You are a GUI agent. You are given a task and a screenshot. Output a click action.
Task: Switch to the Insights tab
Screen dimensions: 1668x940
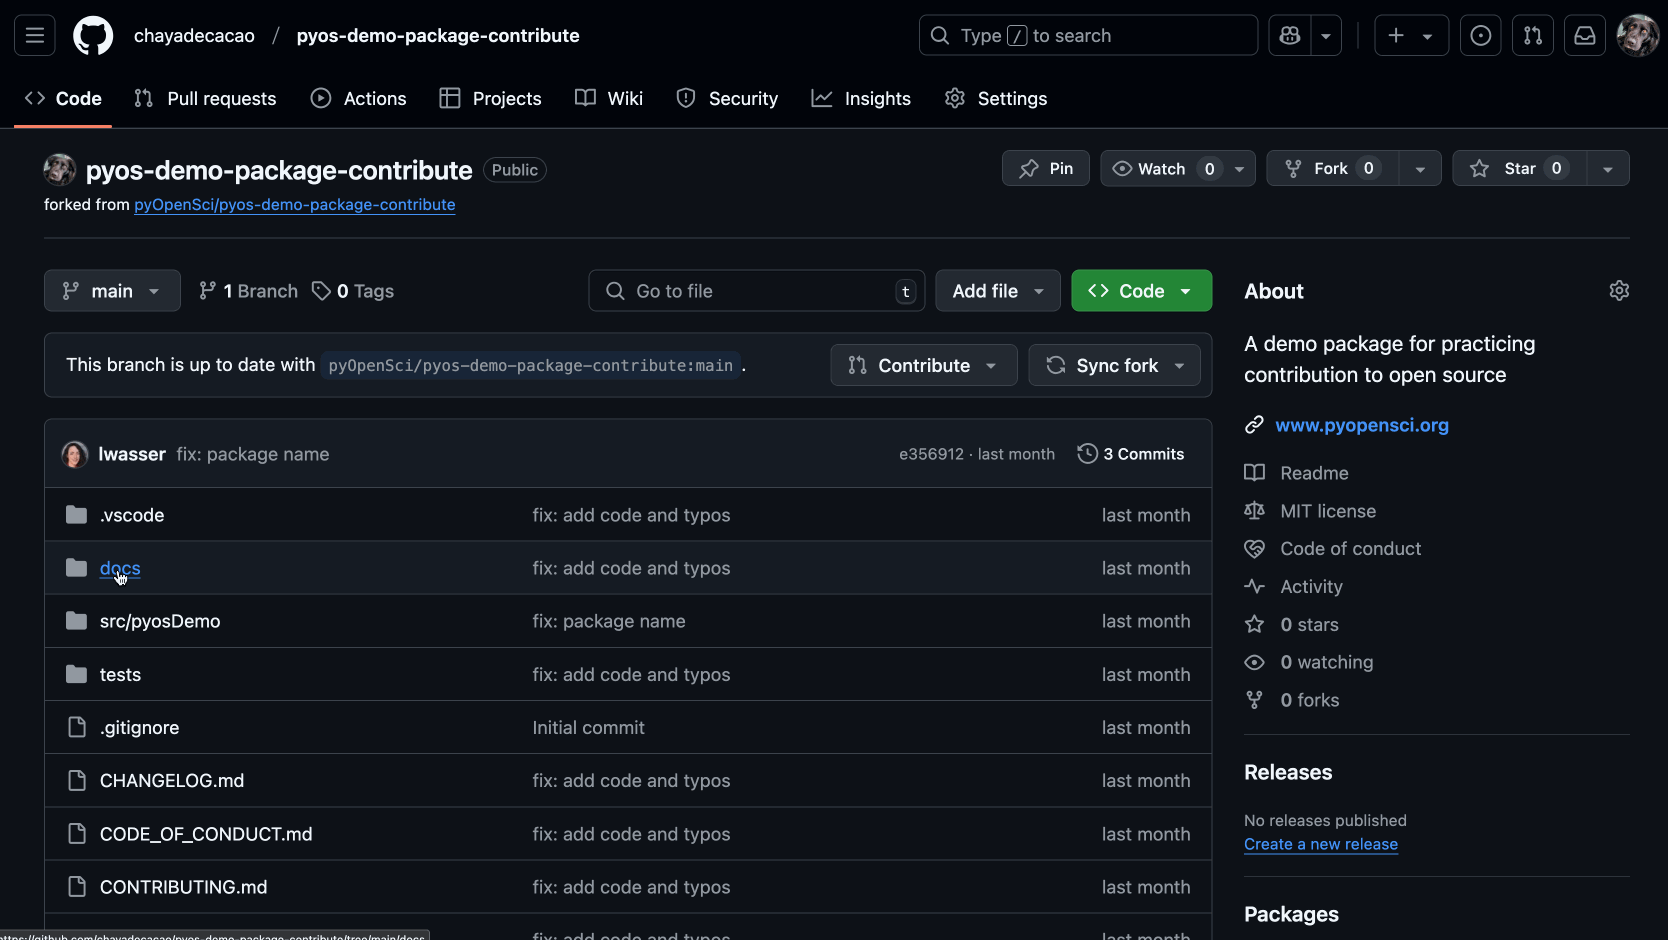pos(861,98)
